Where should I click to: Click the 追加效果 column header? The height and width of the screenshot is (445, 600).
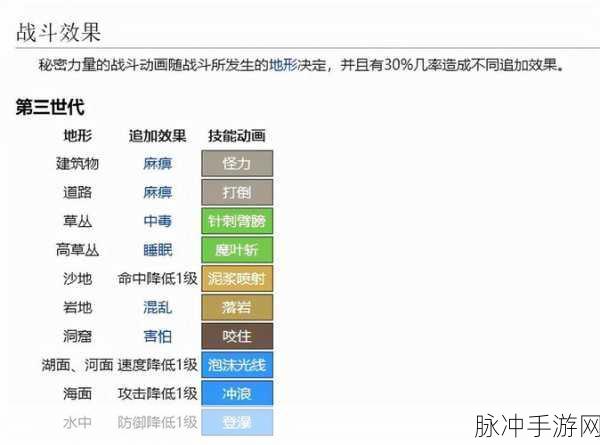[x=158, y=135]
